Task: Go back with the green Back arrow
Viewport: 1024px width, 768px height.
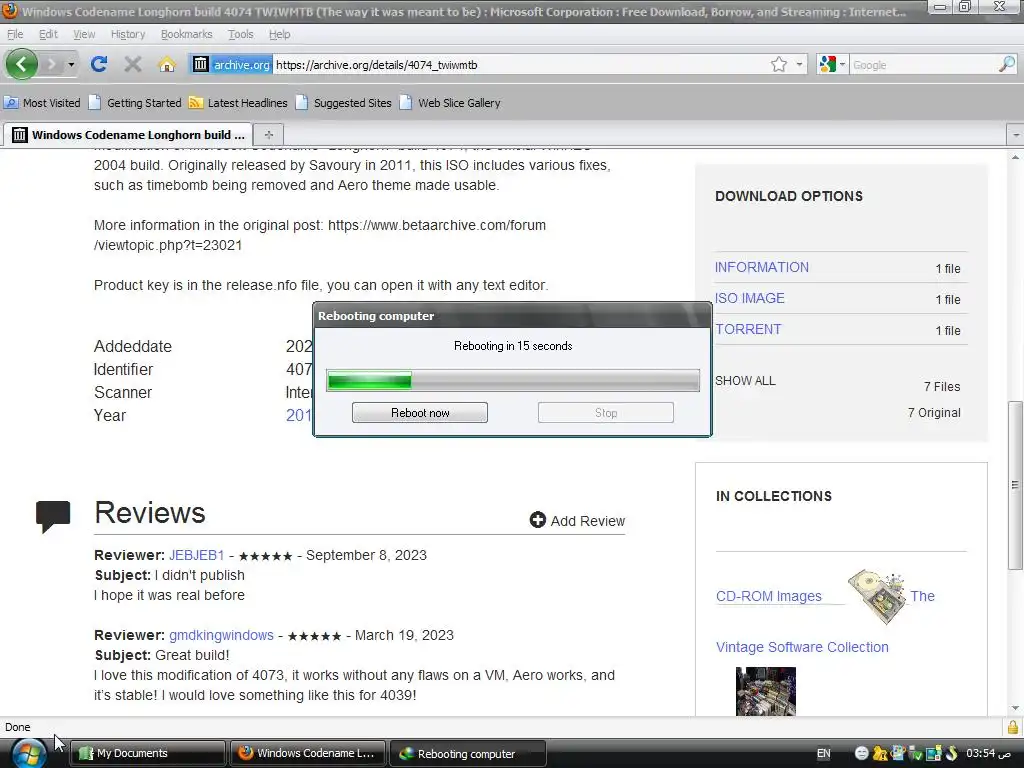Action: 22,64
